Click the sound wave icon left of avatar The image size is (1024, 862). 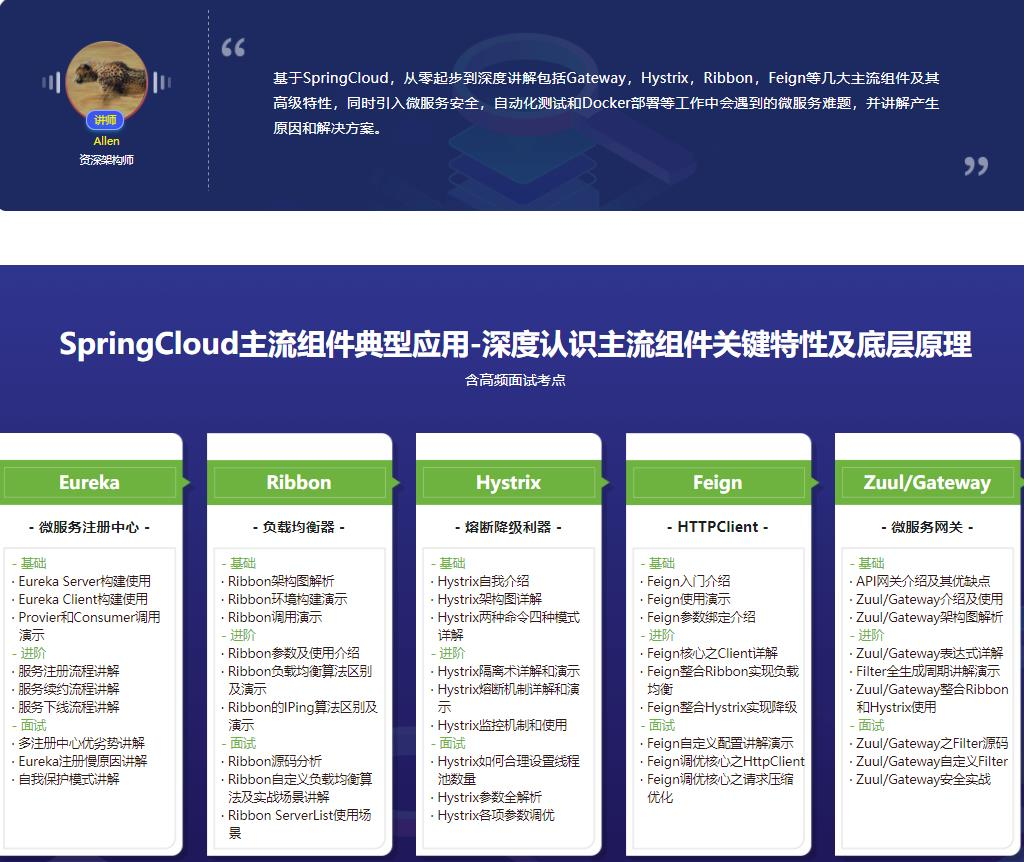(51, 83)
